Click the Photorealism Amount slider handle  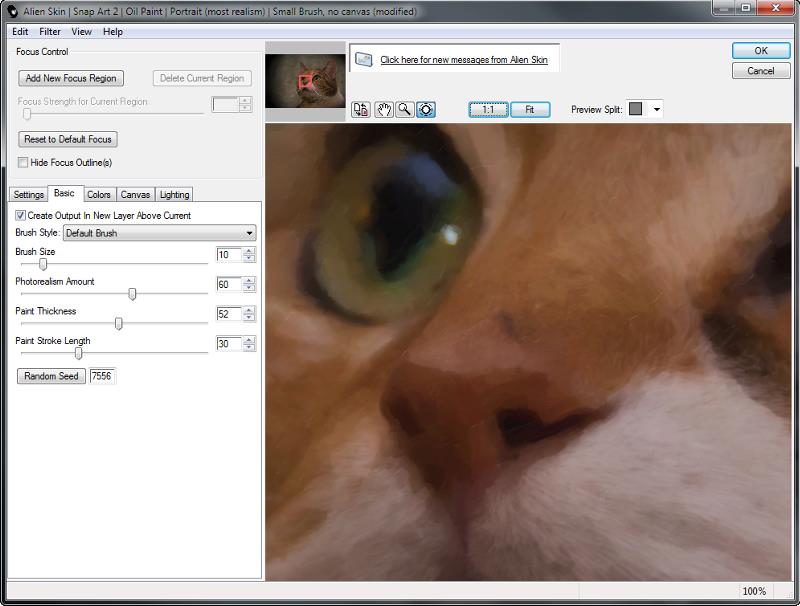132,293
